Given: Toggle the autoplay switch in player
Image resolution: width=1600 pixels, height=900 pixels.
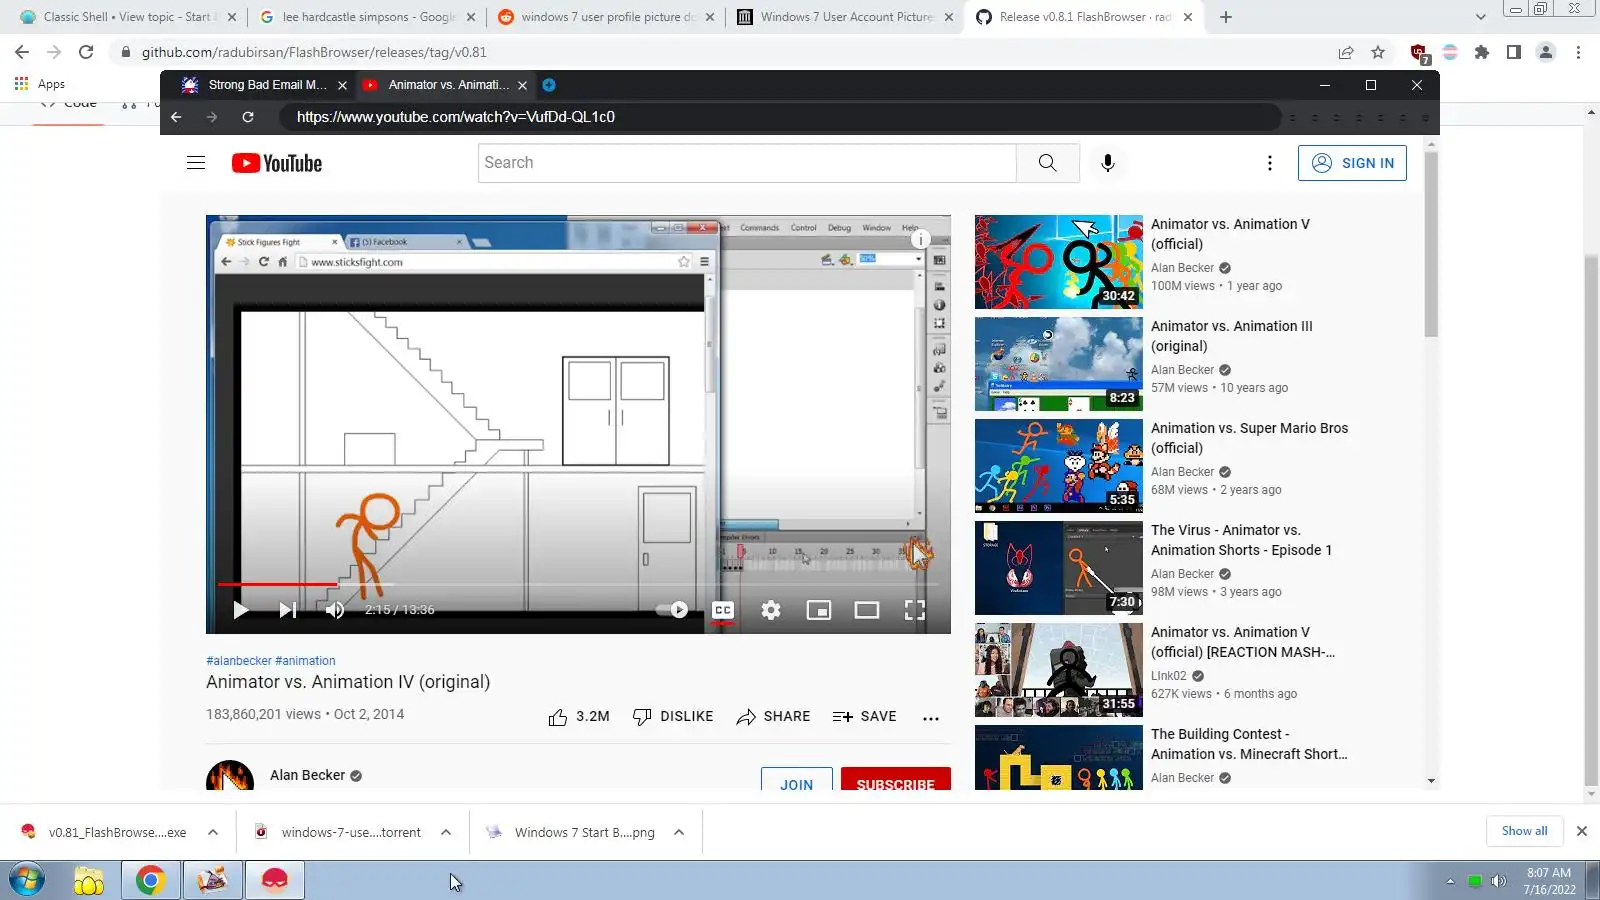Looking at the screenshot, I should (x=672, y=610).
